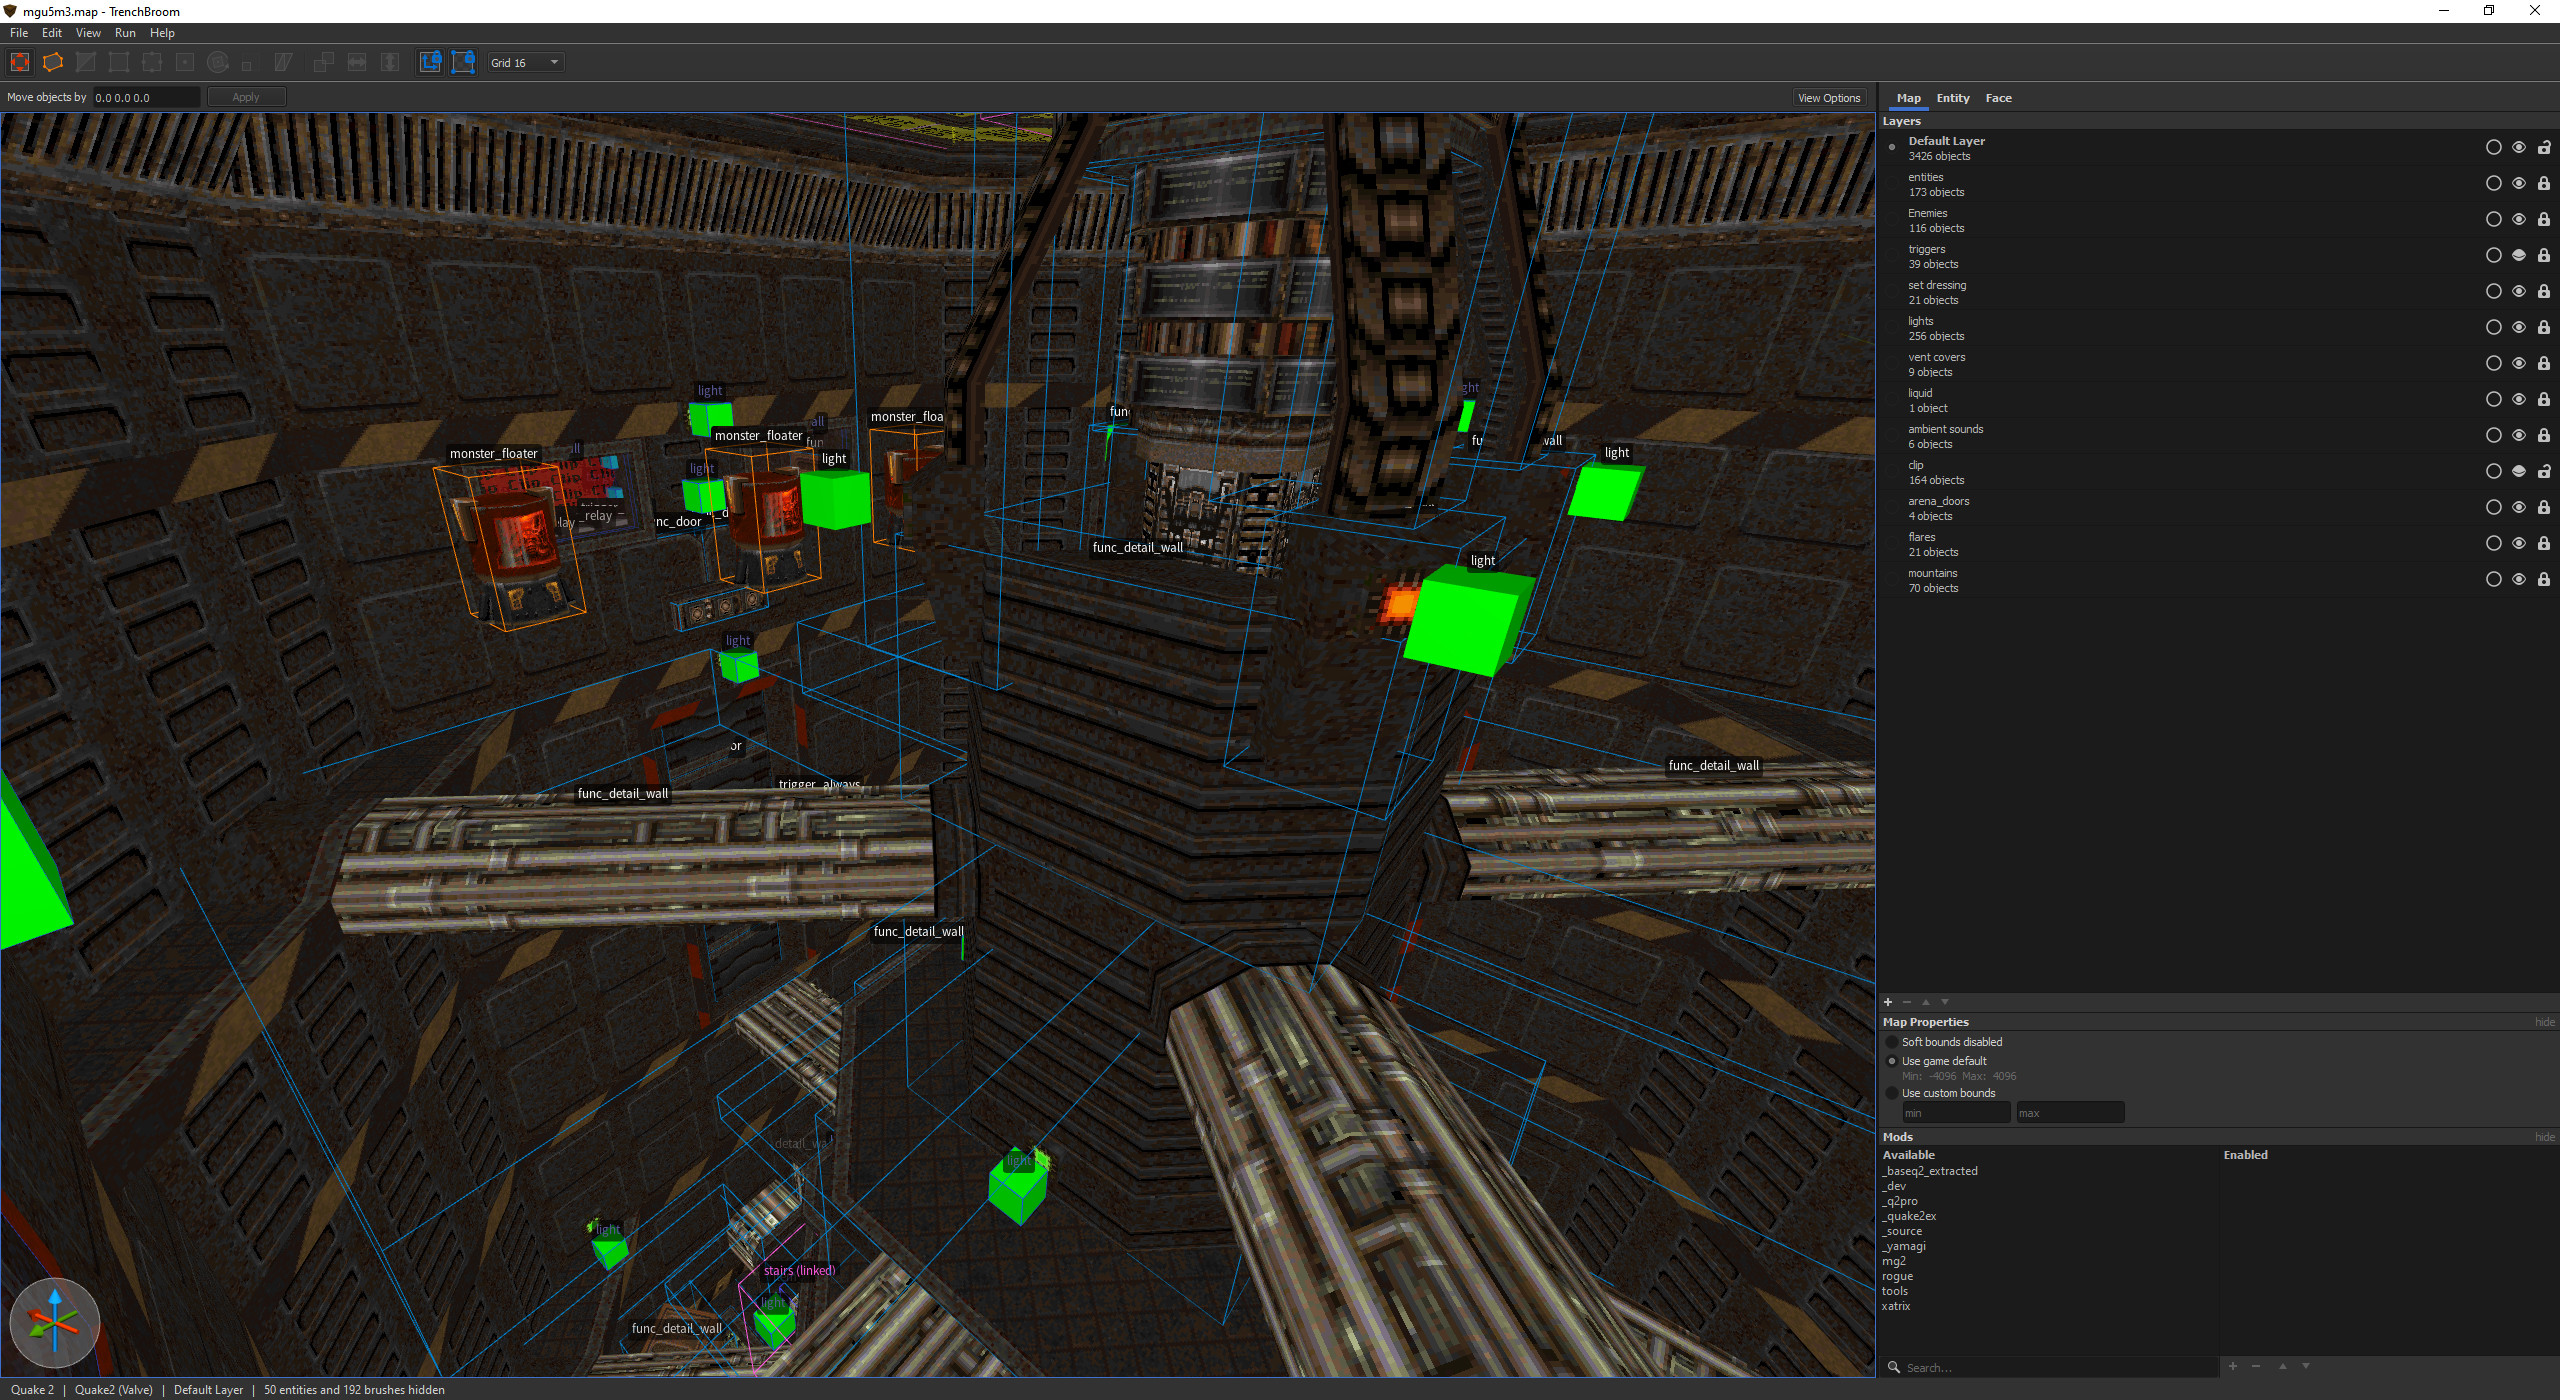Select the _quake2ex mod
This screenshot has height=1400, width=2560.
(1910, 1216)
